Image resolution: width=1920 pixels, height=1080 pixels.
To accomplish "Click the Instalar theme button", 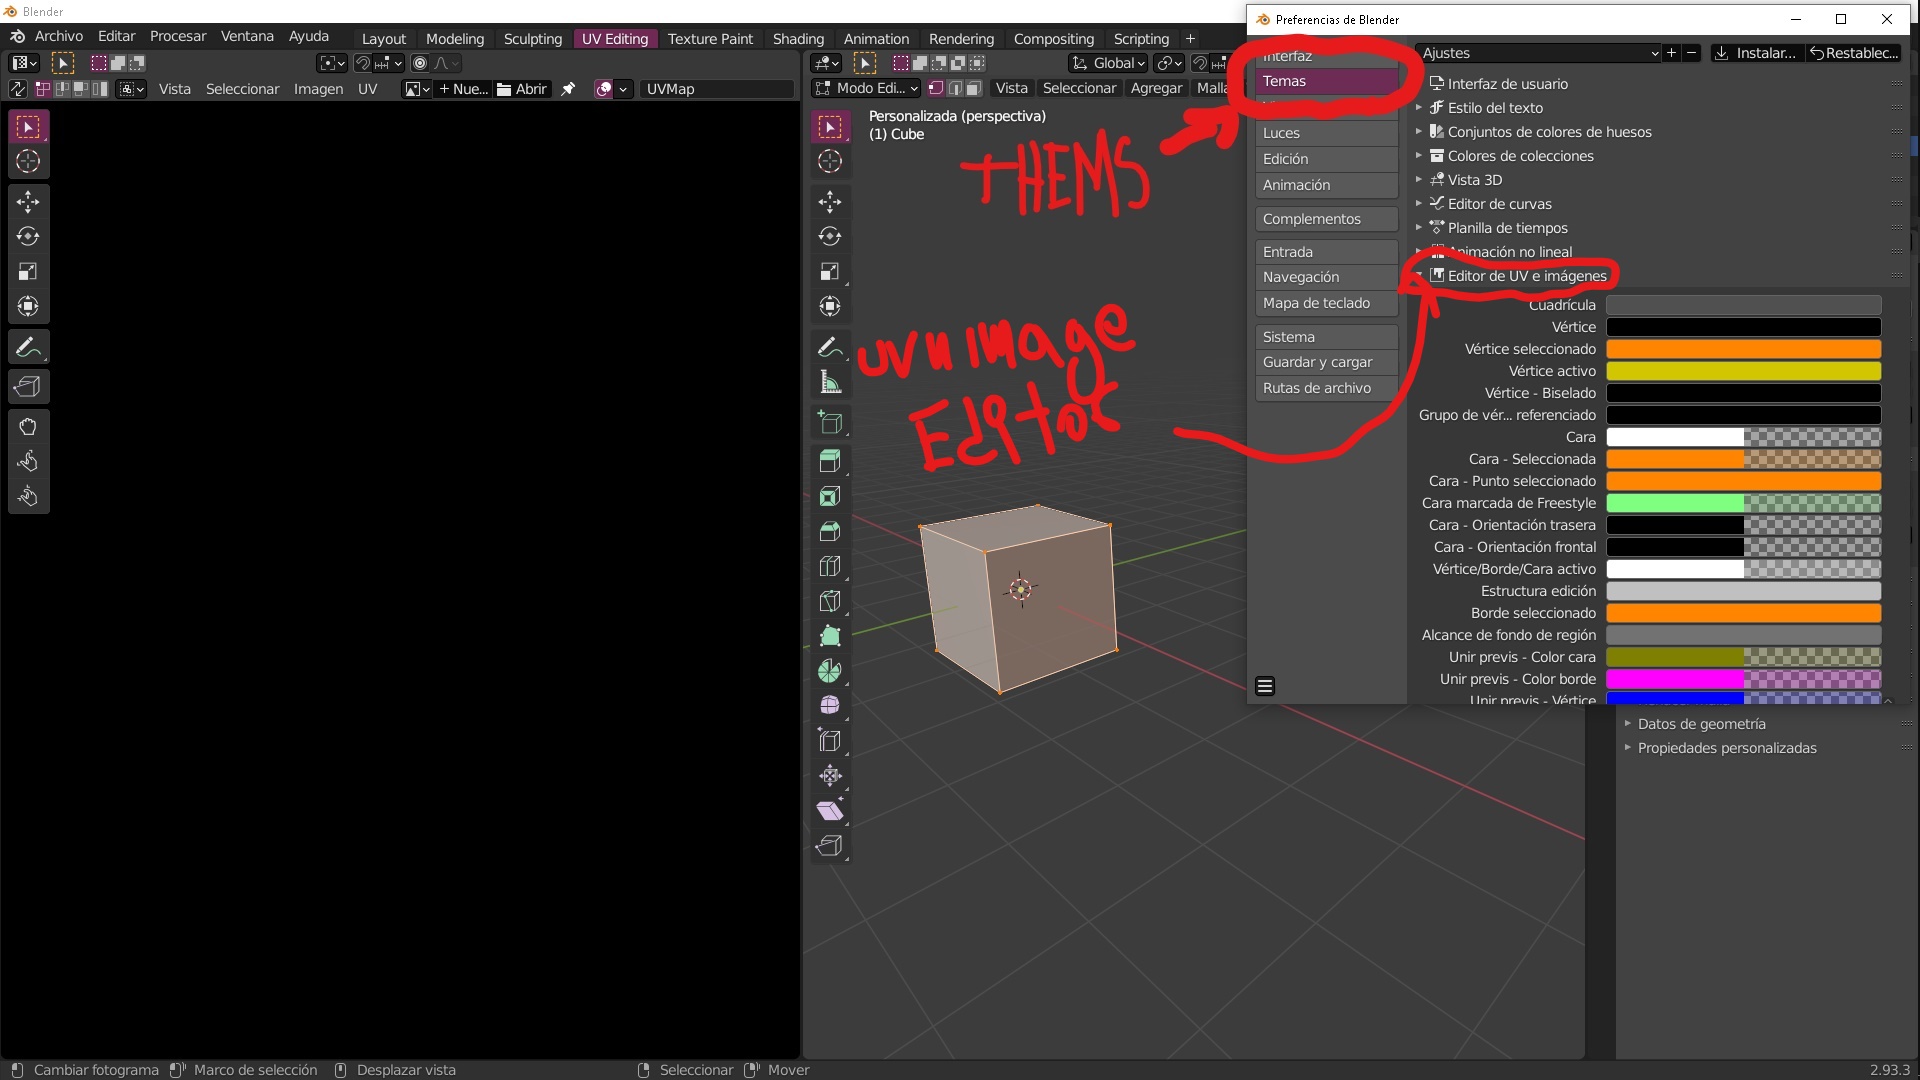I will point(1755,53).
